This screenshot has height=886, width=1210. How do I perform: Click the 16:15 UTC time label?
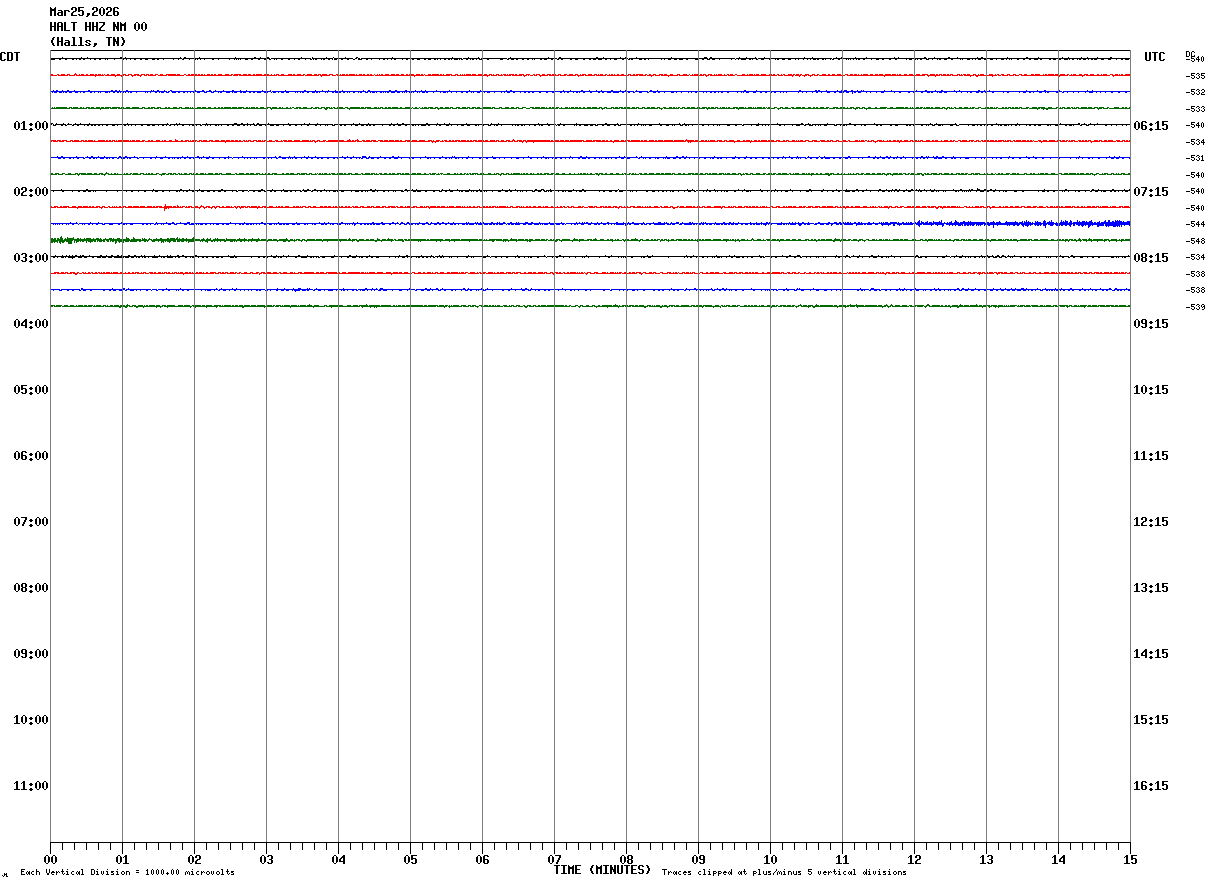(1151, 786)
